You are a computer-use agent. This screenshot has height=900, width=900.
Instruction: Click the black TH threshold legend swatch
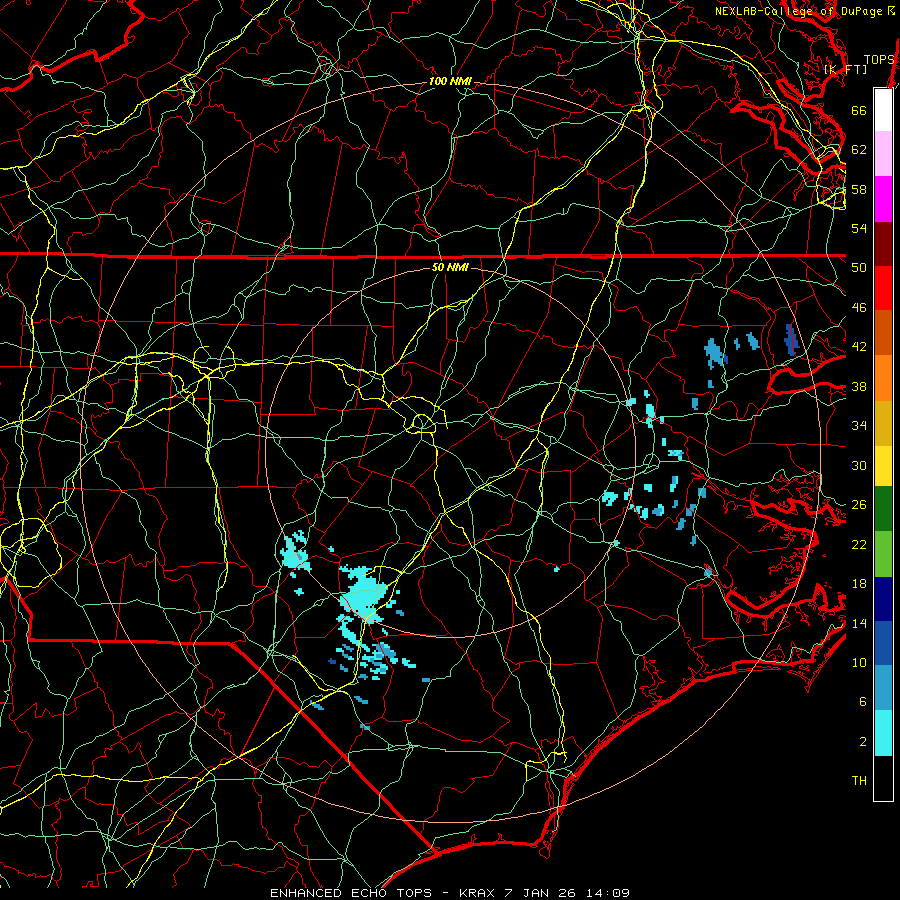(x=883, y=778)
